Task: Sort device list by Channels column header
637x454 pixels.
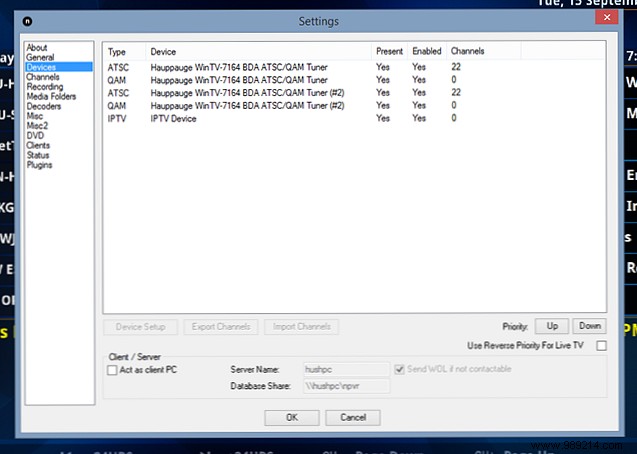Action: click(x=468, y=51)
